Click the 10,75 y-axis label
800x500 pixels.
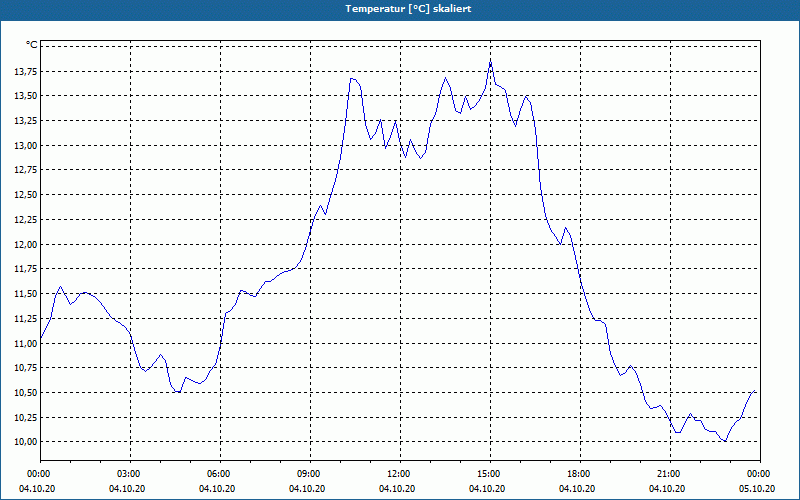click(x=26, y=368)
